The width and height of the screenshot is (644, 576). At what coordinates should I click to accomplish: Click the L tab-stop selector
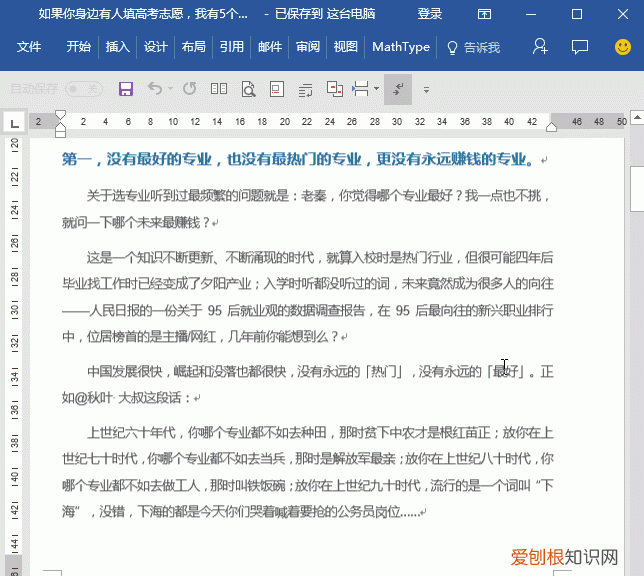pos(15,123)
